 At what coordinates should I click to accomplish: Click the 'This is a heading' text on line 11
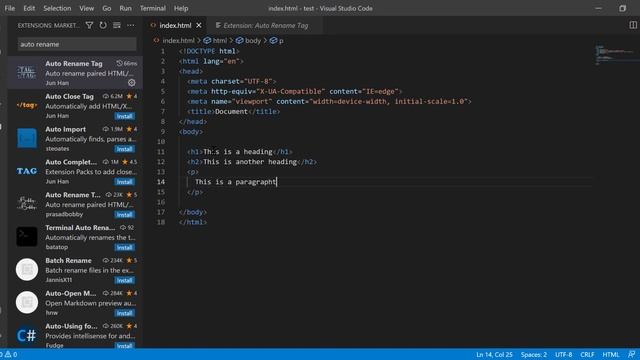tap(238, 151)
